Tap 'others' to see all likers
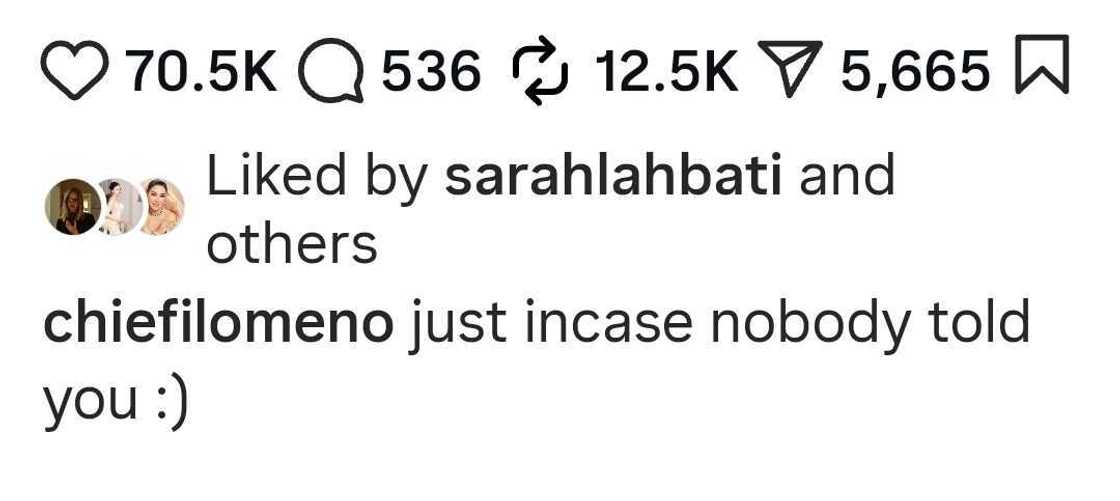 pyautogui.click(x=291, y=245)
